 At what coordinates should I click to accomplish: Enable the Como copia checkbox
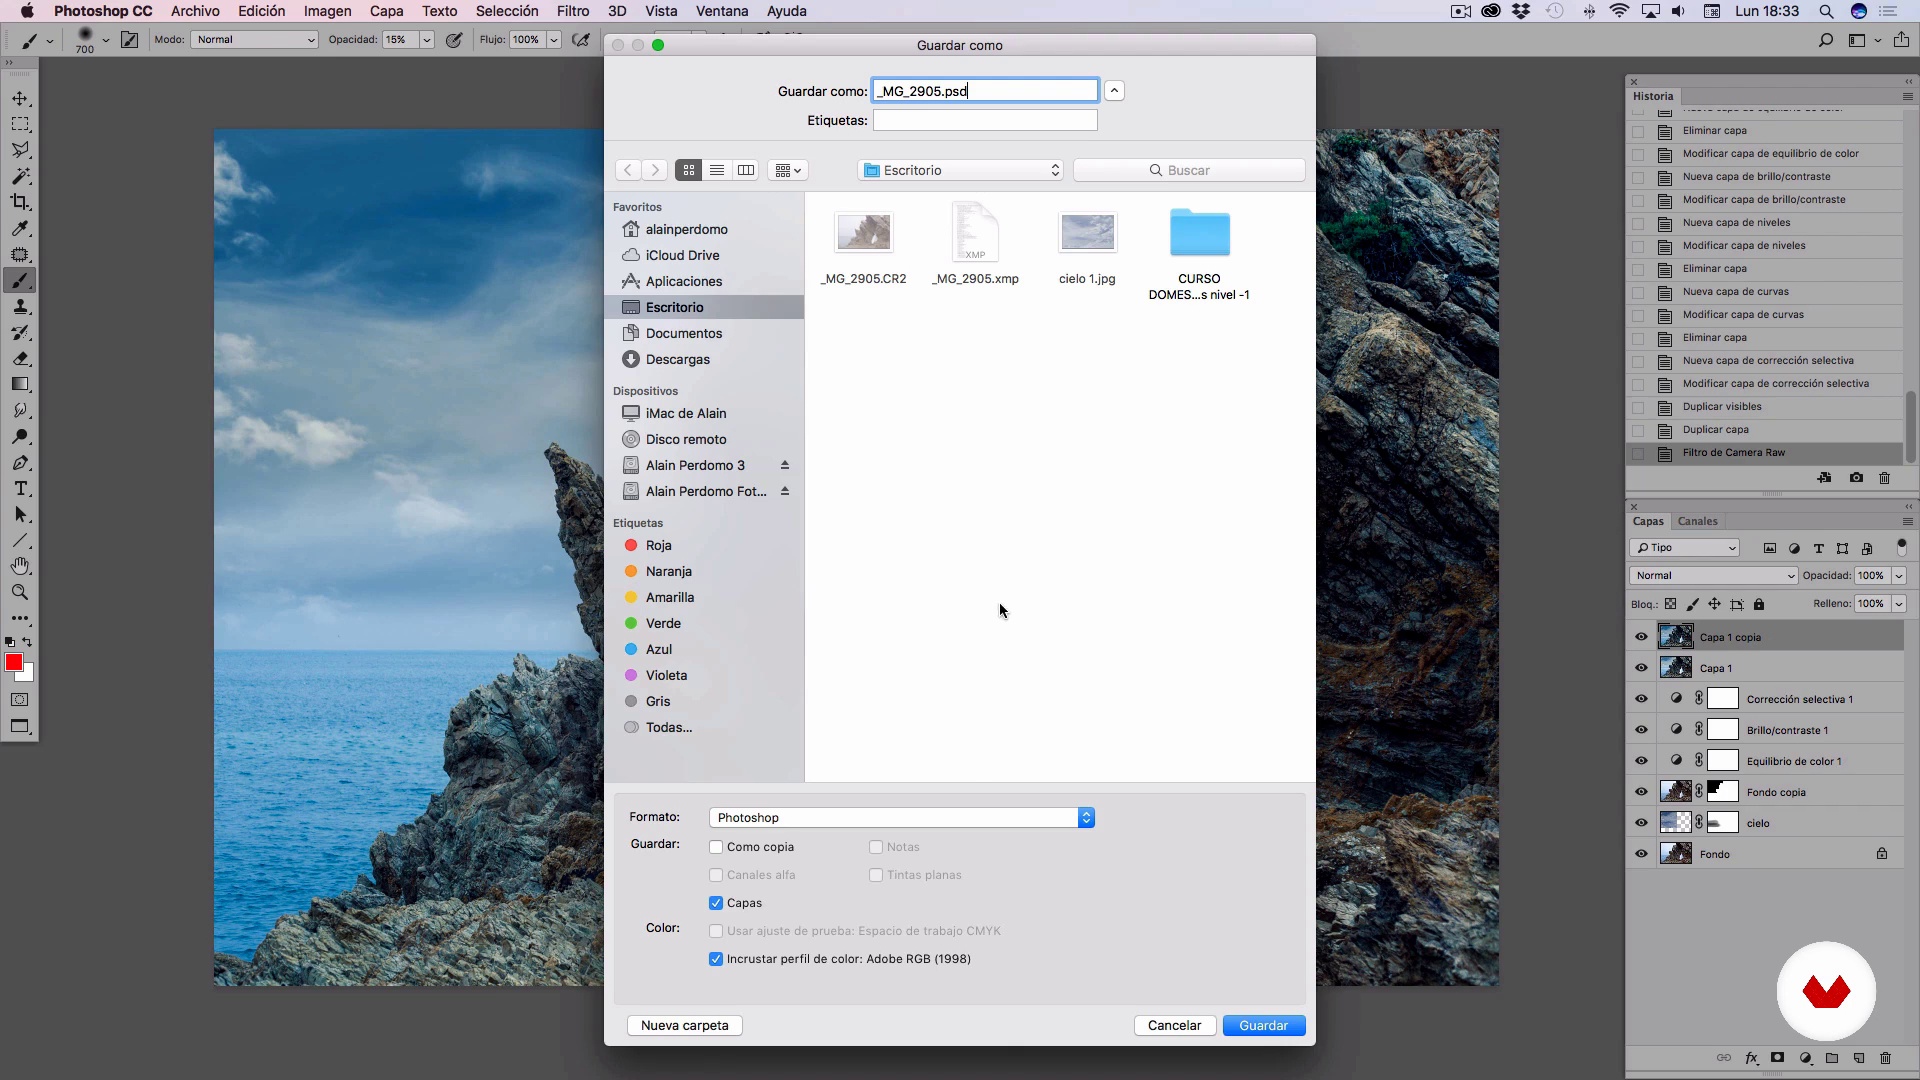pyautogui.click(x=716, y=847)
